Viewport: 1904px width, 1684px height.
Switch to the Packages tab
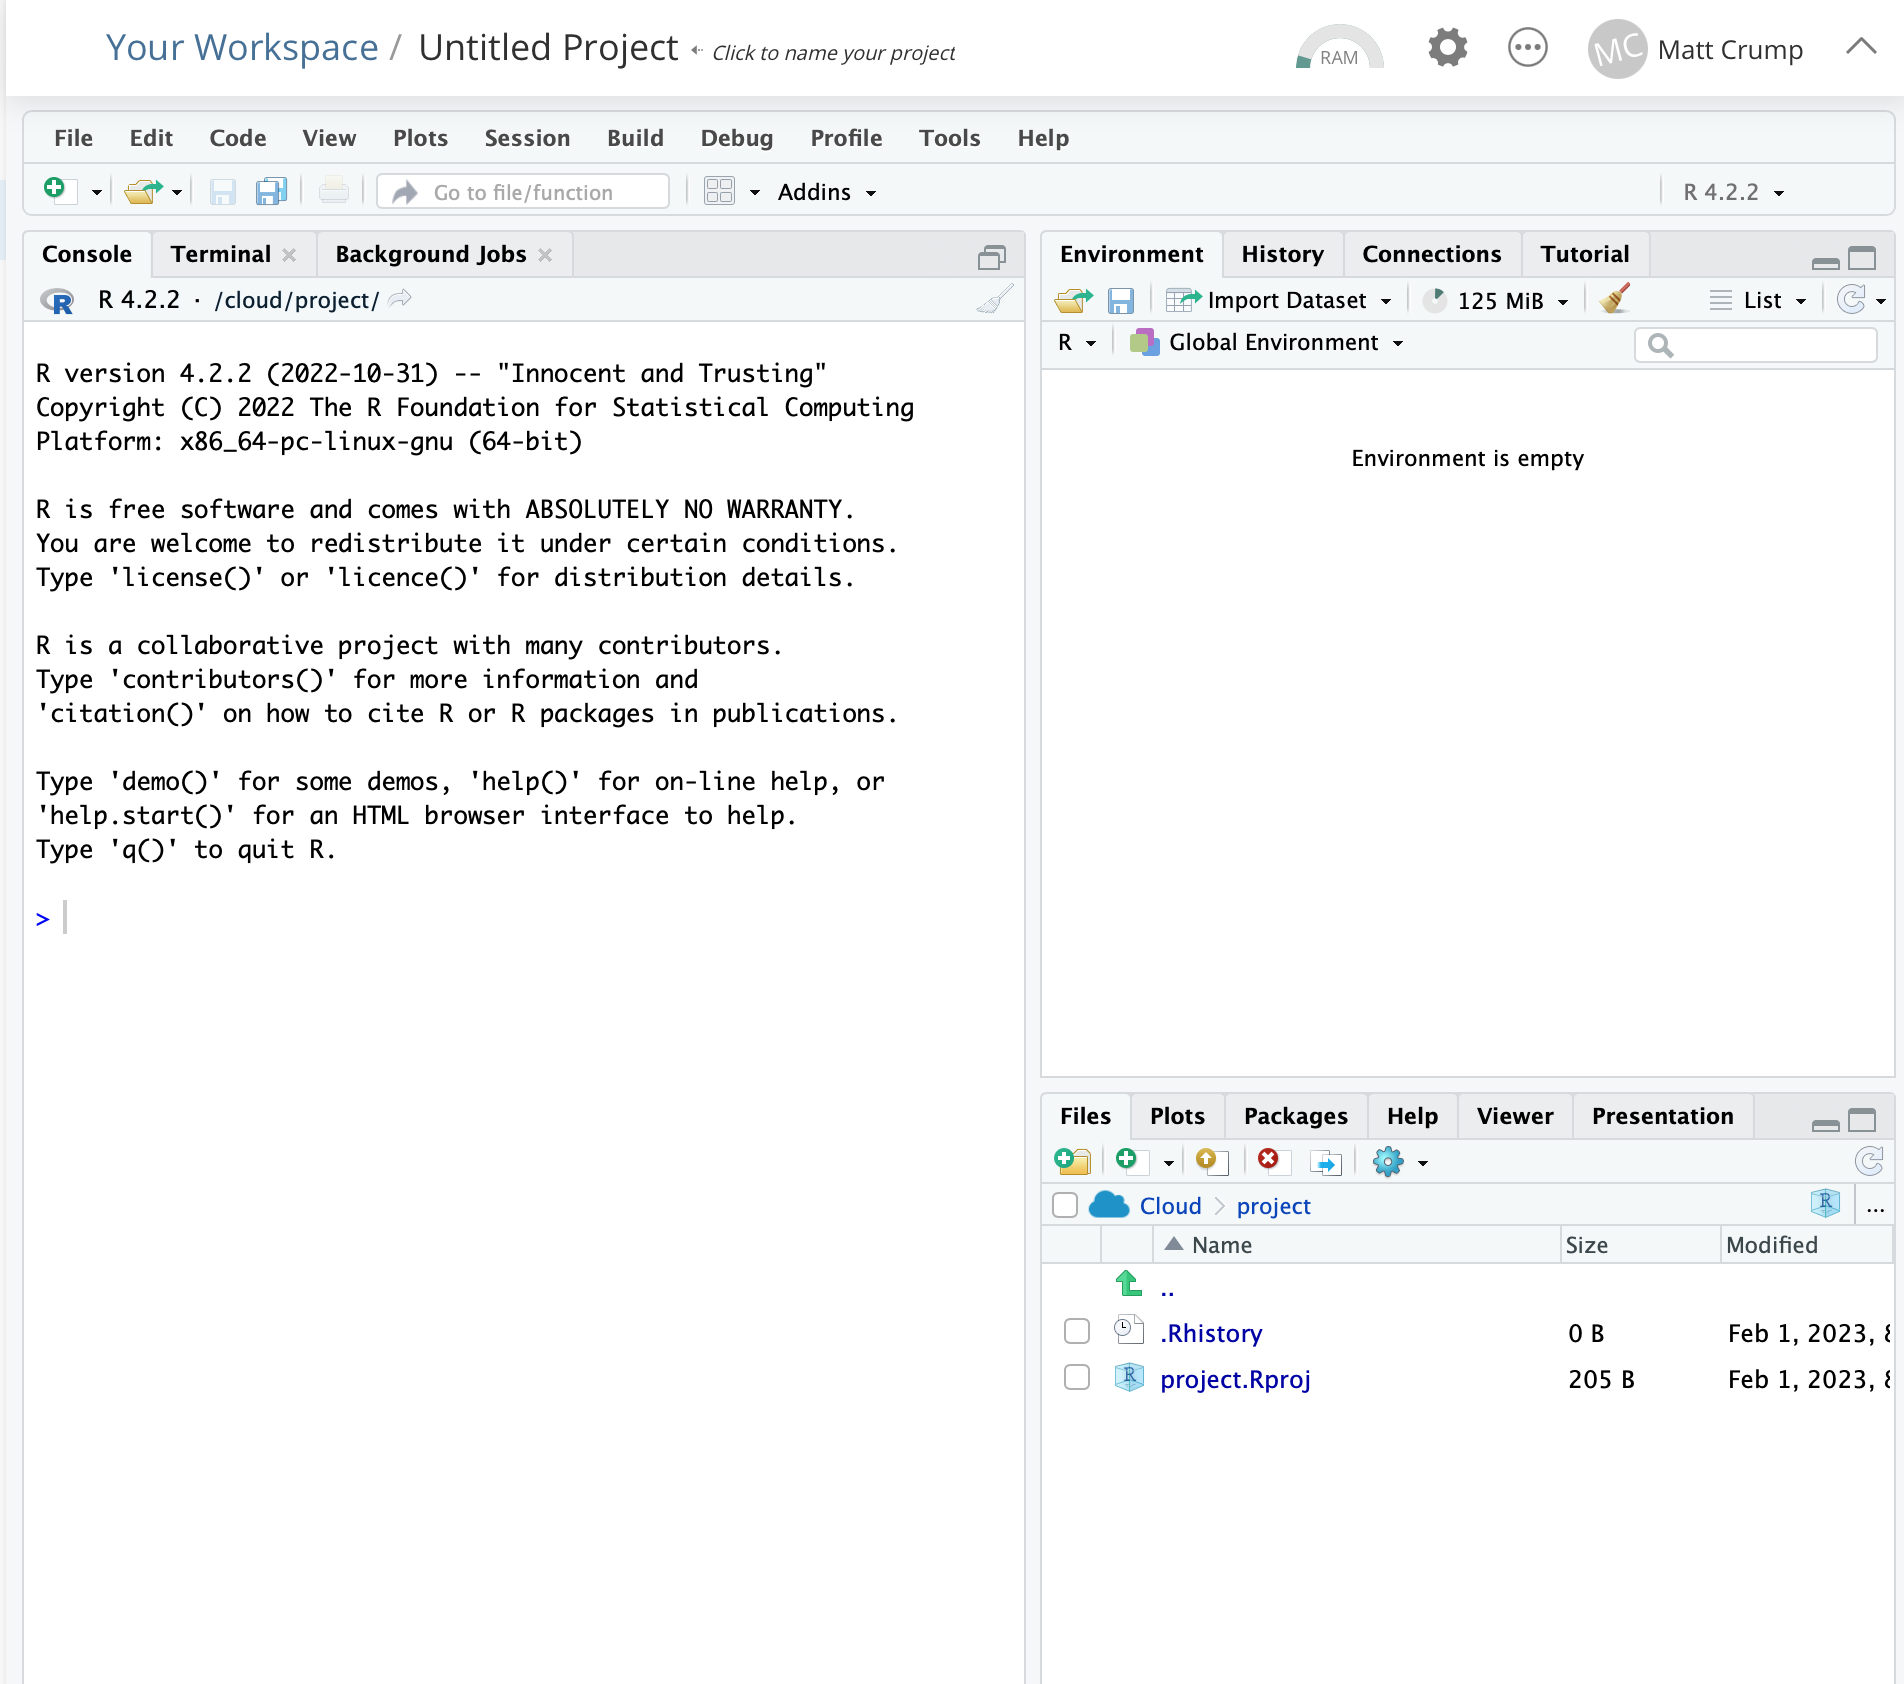tap(1295, 1116)
